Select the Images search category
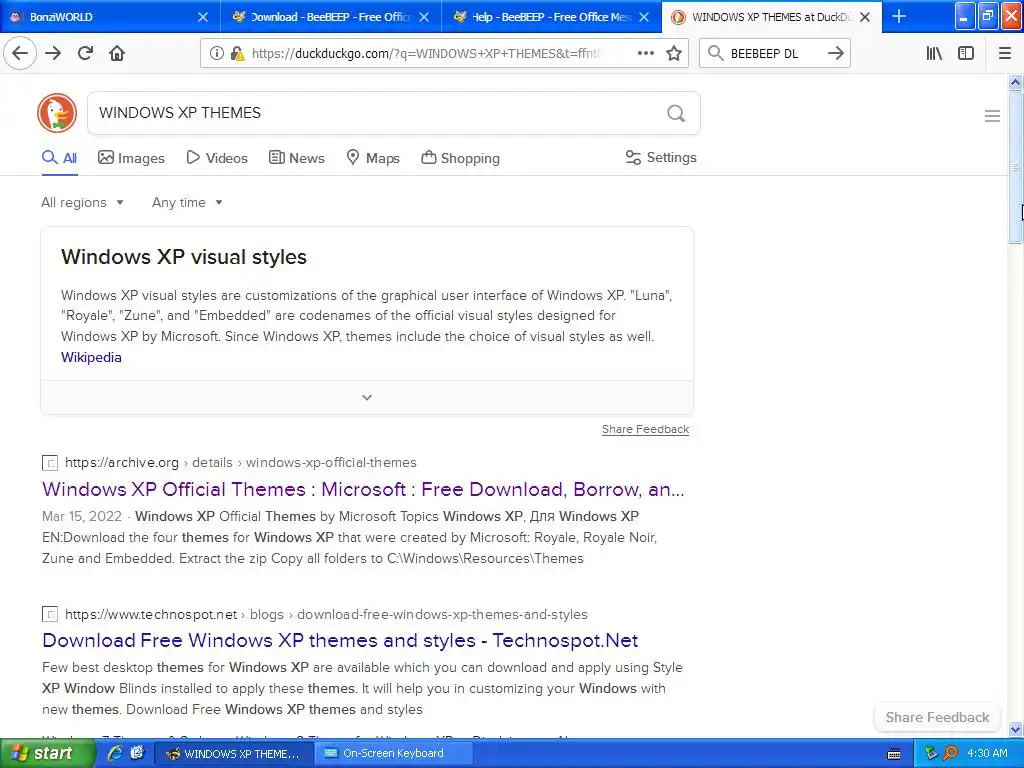The height and width of the screenshot is (768, 1024). [x=131, y=158]
